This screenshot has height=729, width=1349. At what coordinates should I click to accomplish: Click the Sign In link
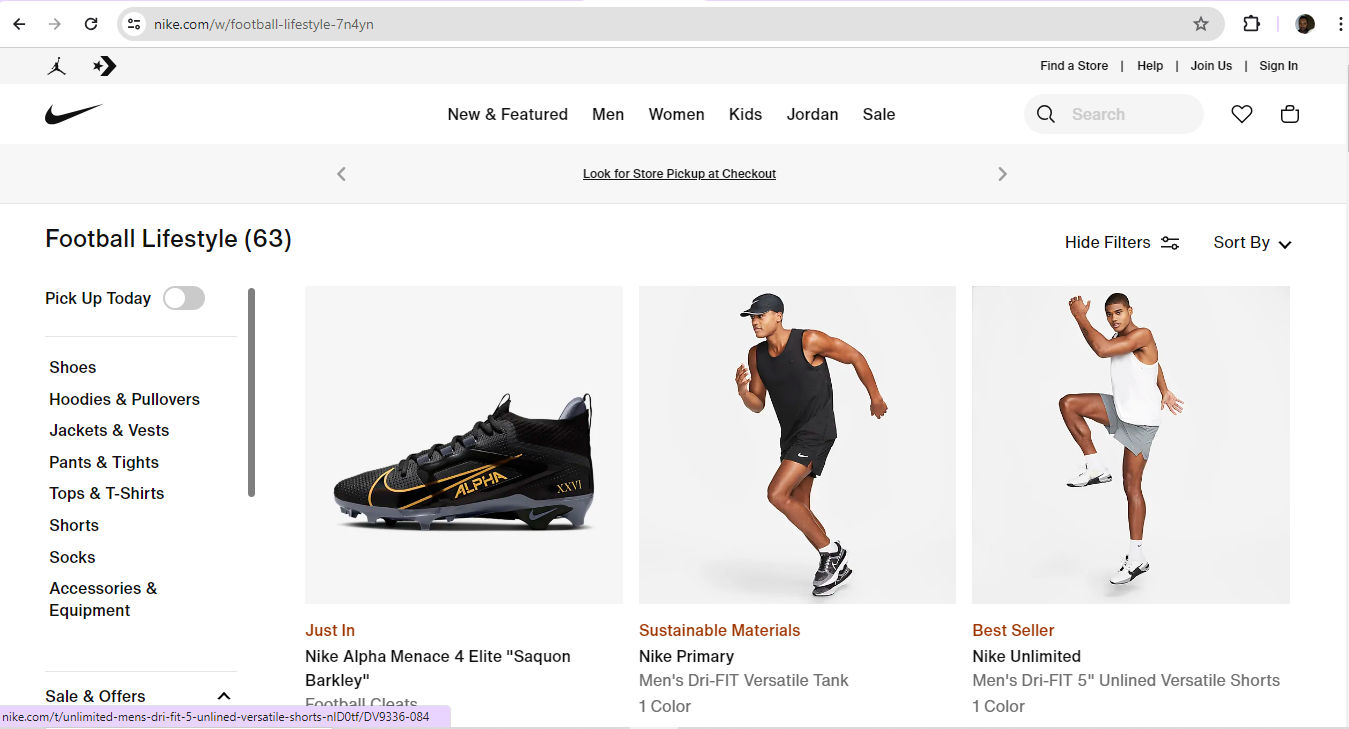coord(1278,66)
